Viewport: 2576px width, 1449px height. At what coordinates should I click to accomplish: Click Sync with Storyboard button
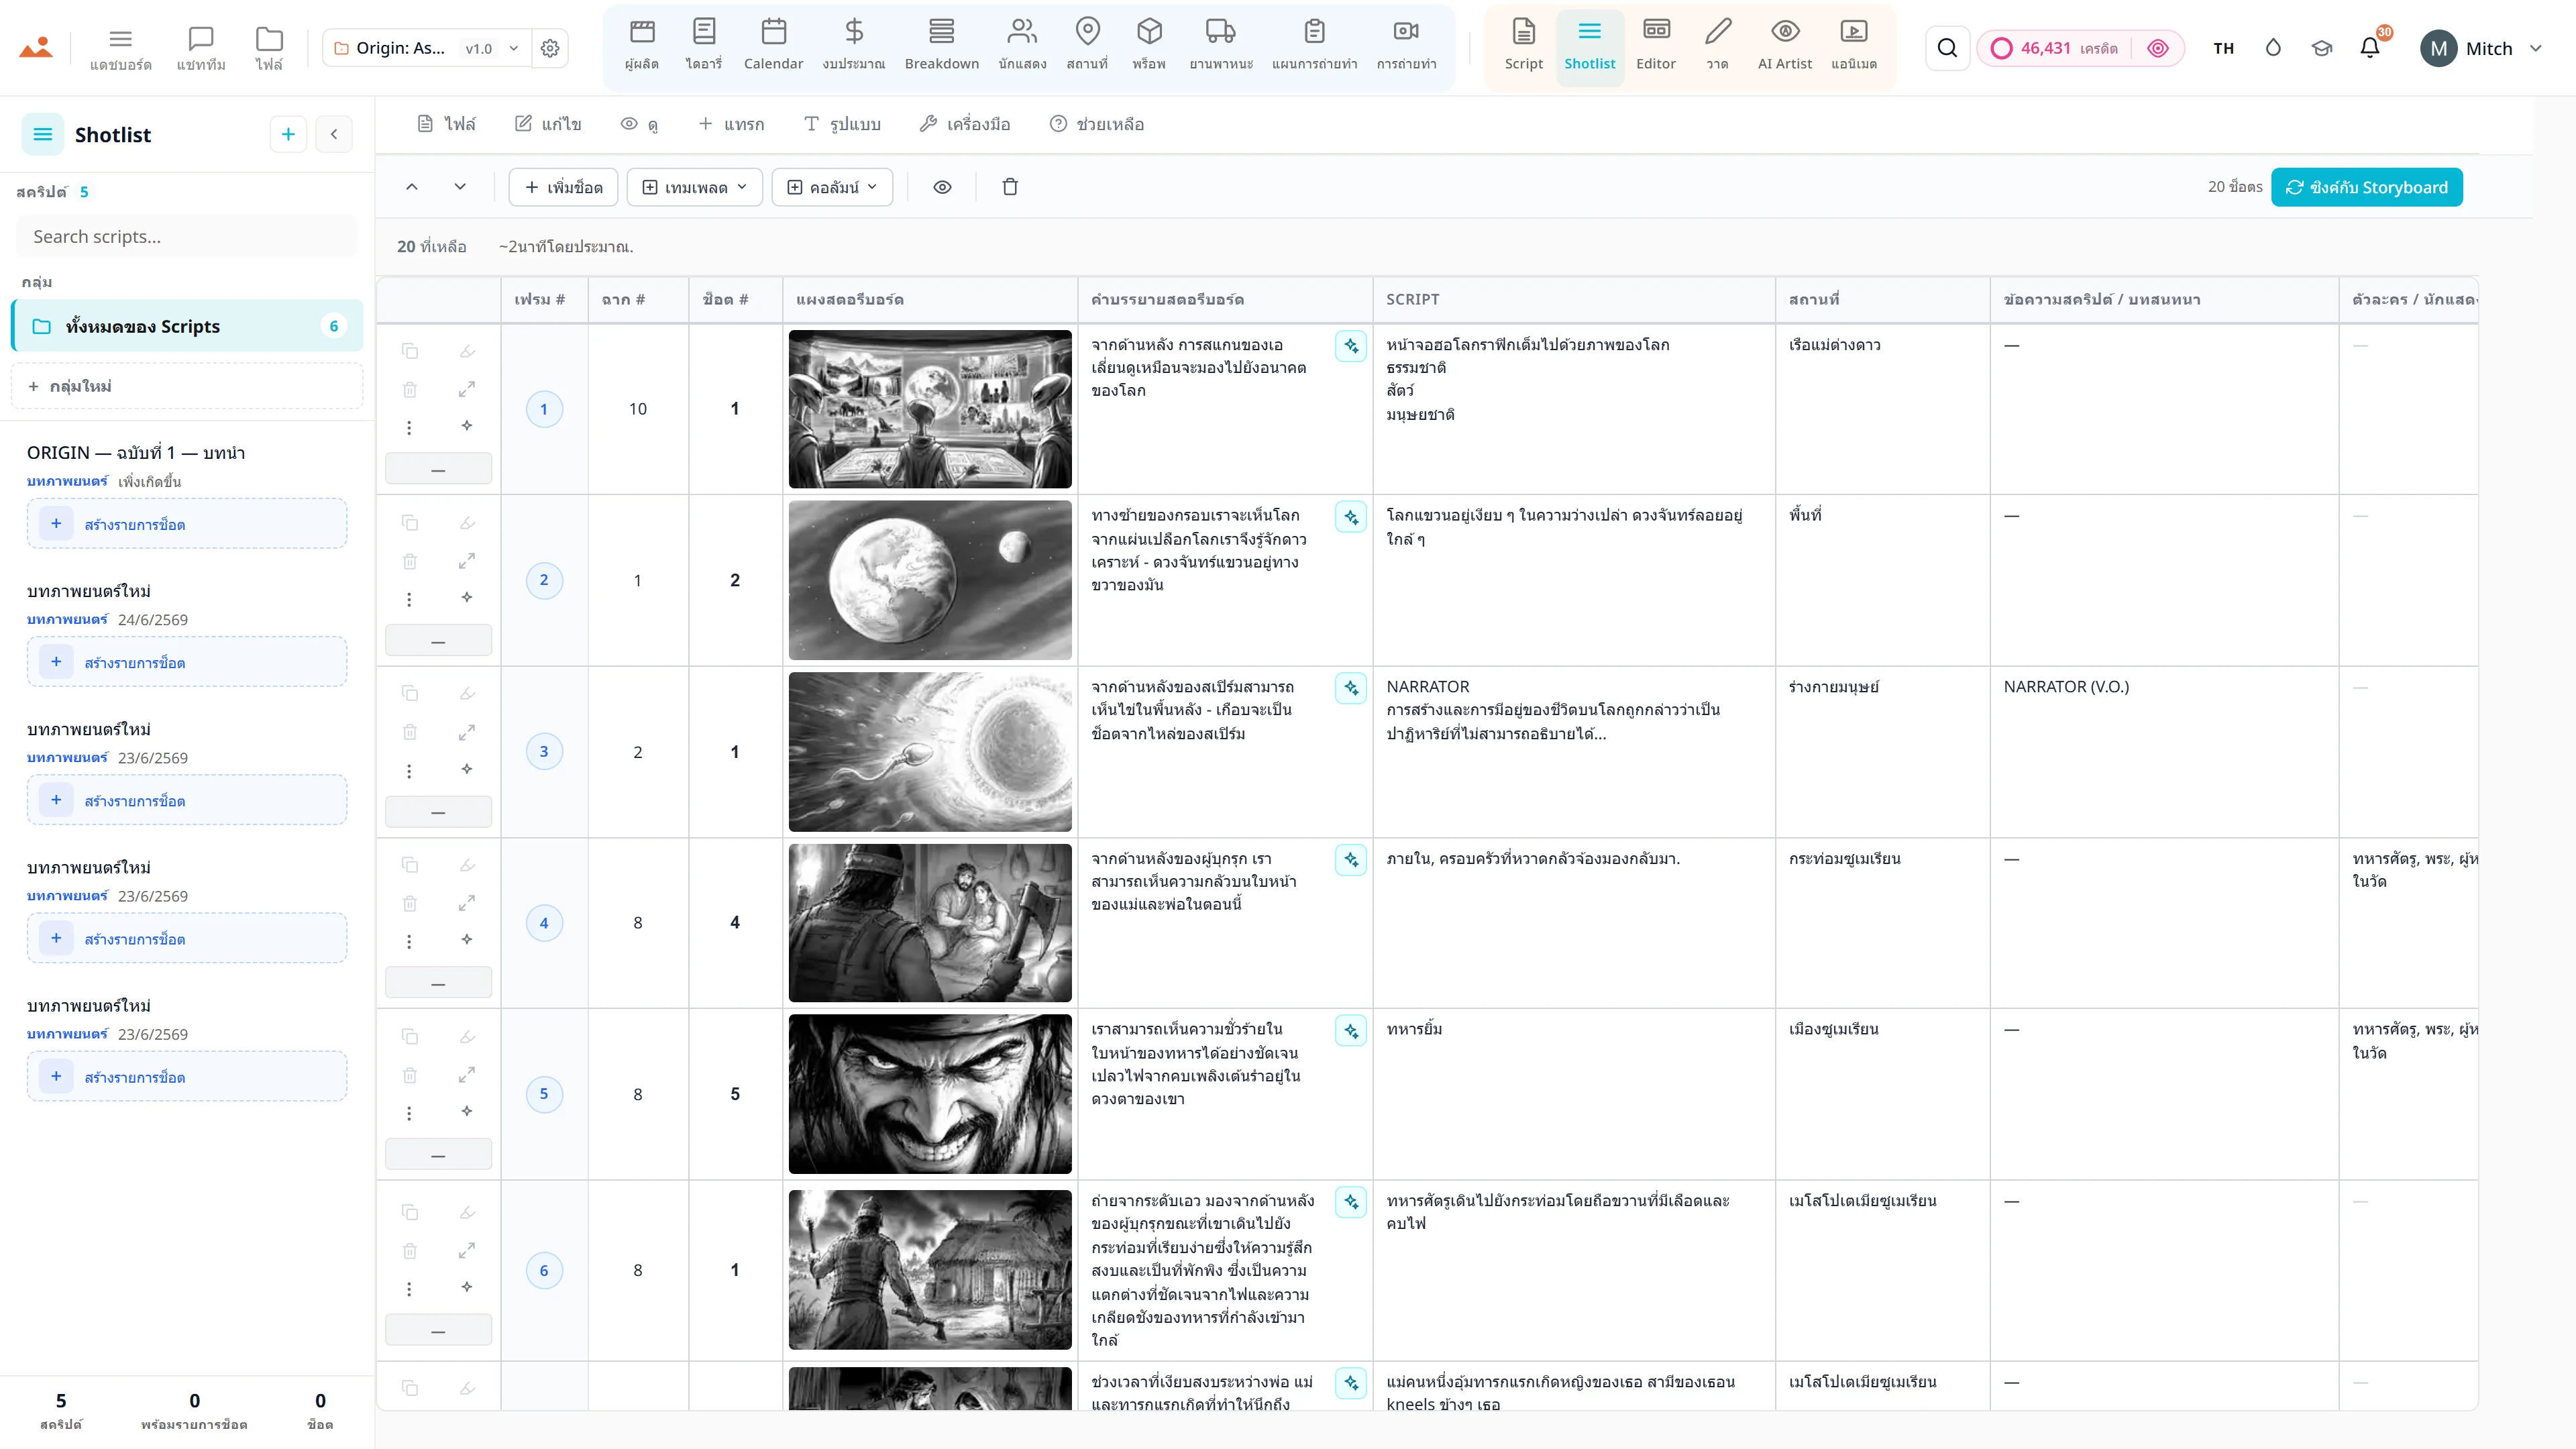(2366, 187)
